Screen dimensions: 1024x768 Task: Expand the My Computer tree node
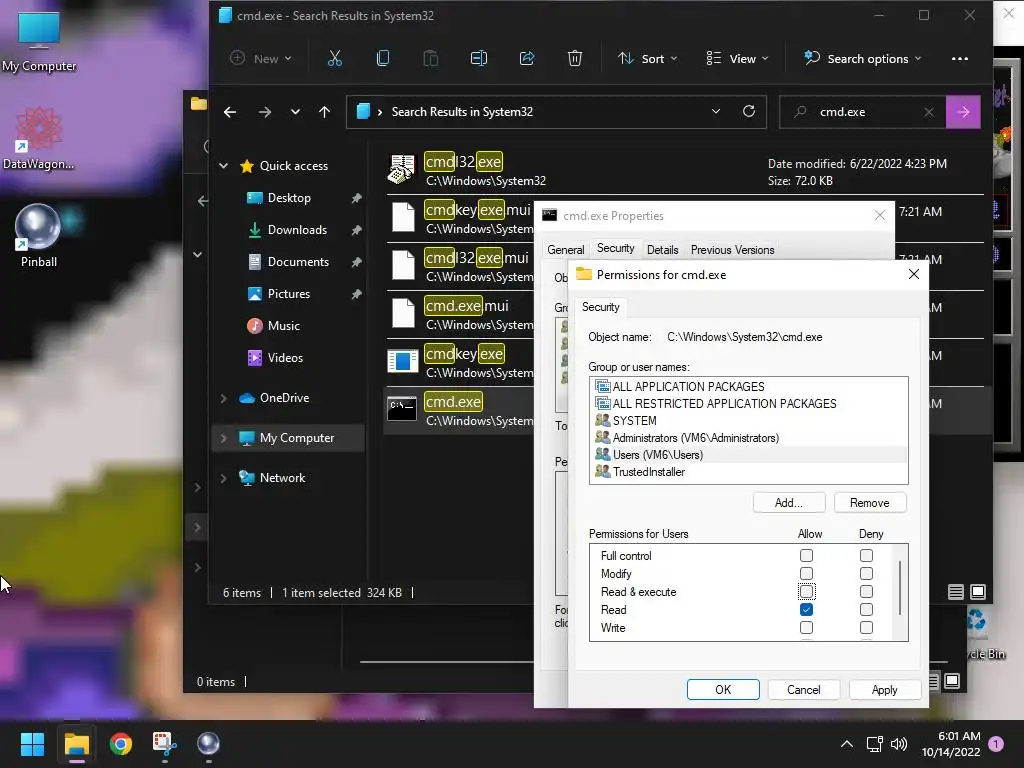[x=224, y=438]
